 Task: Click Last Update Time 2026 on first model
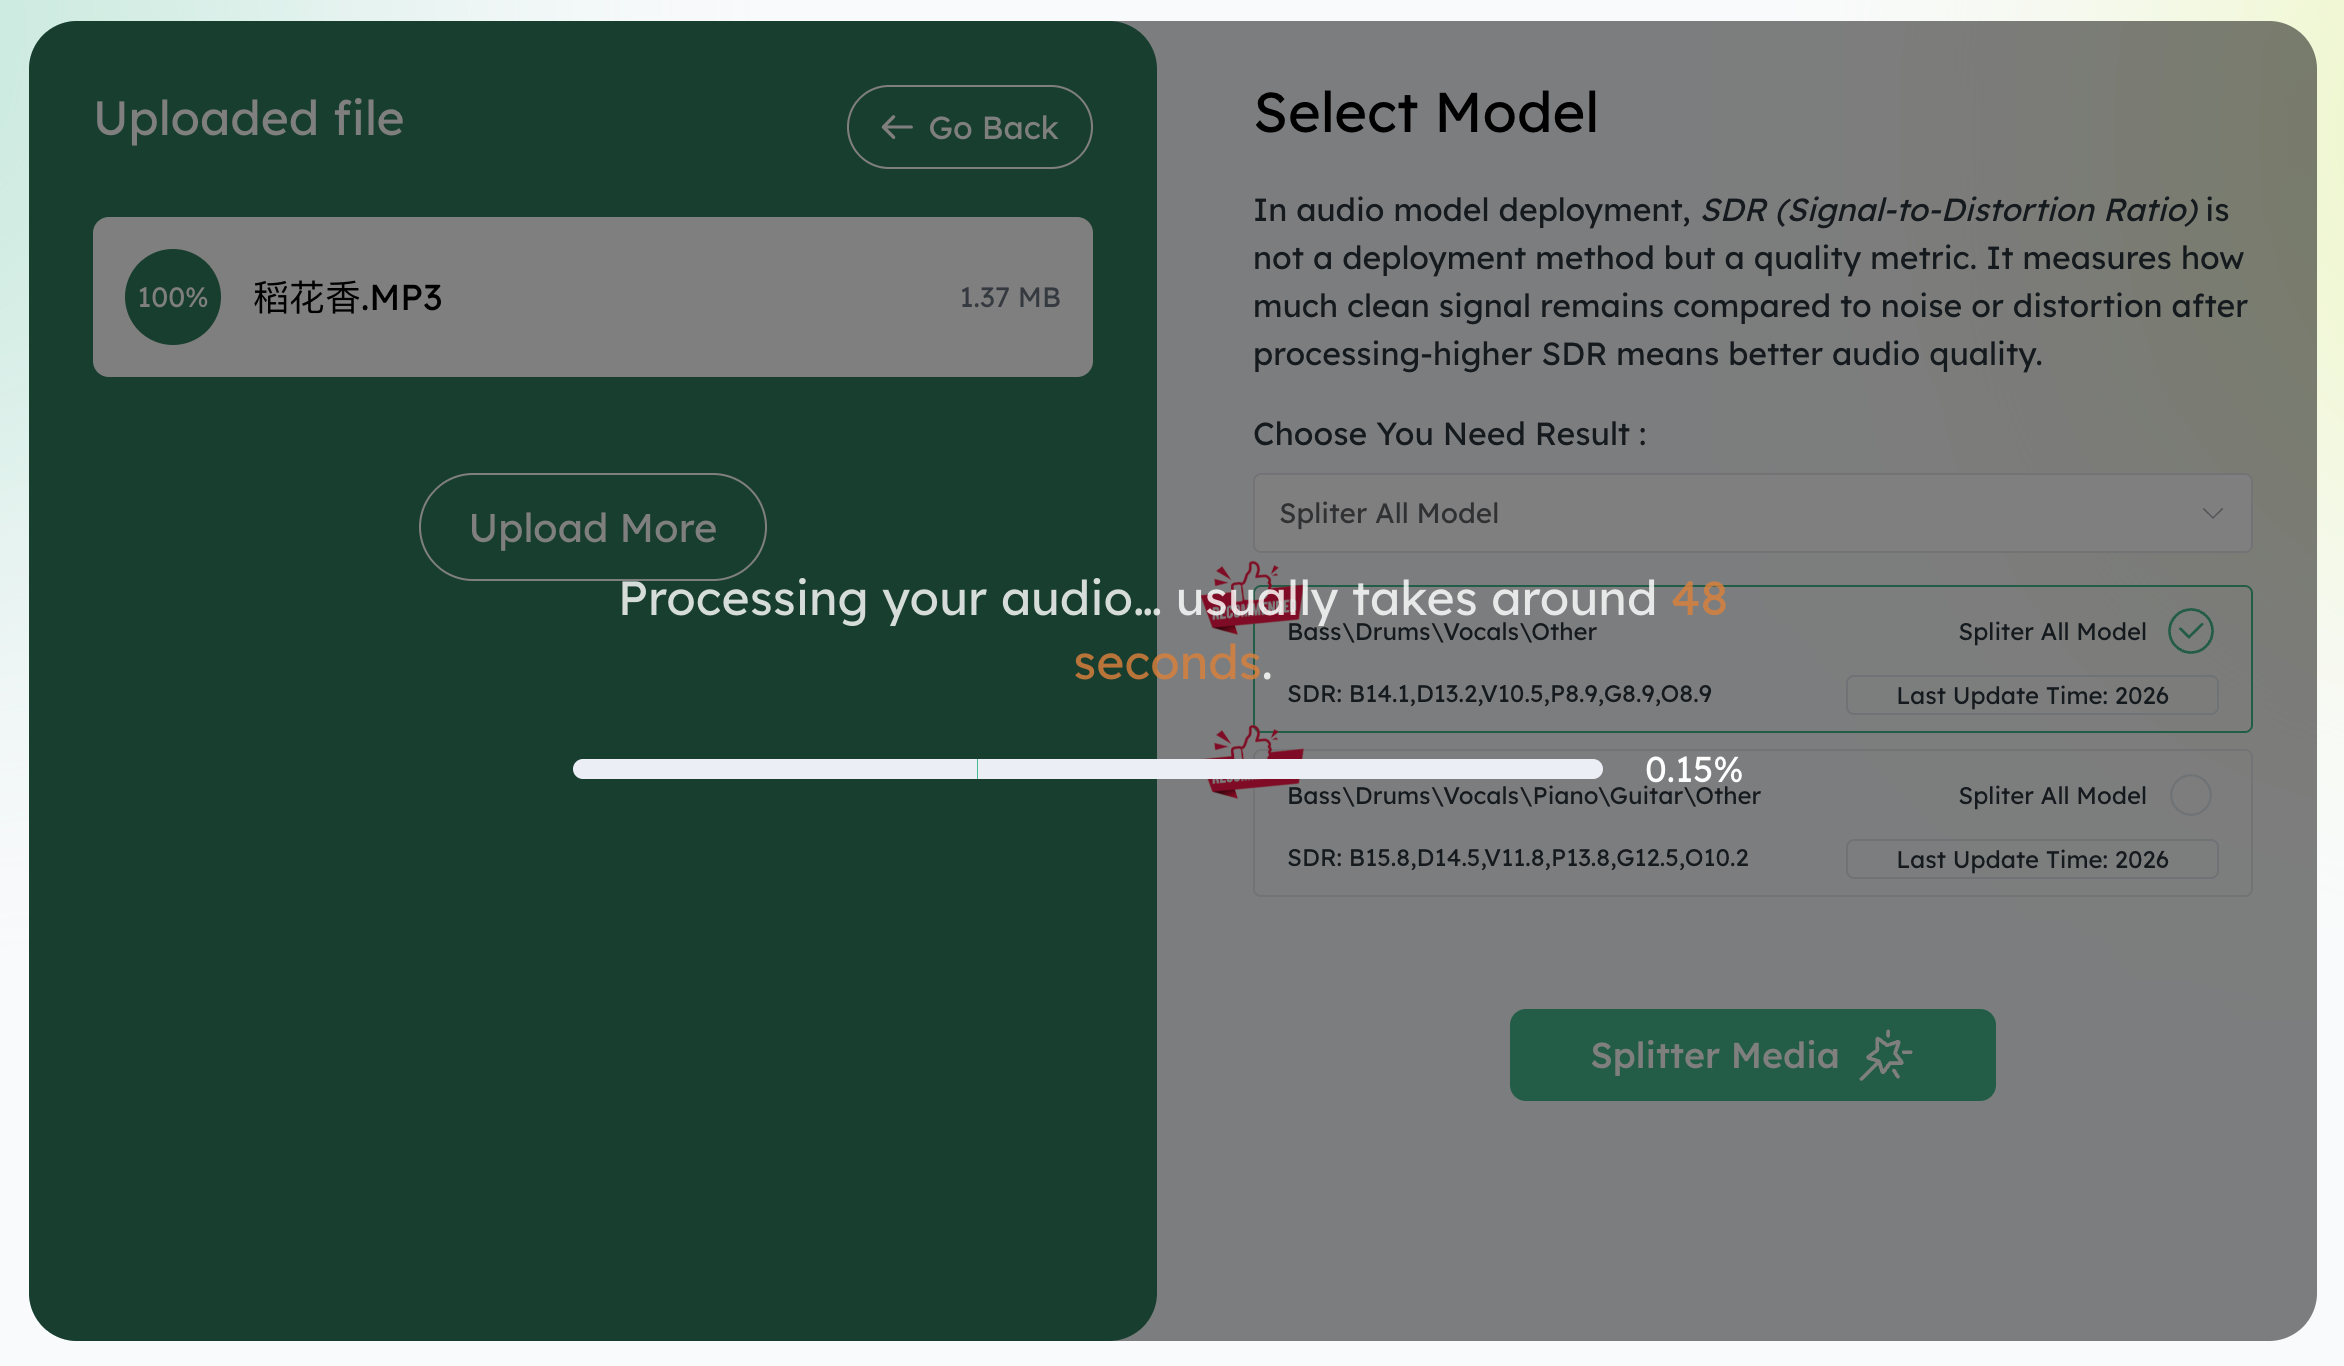(x=2031, y=694)
